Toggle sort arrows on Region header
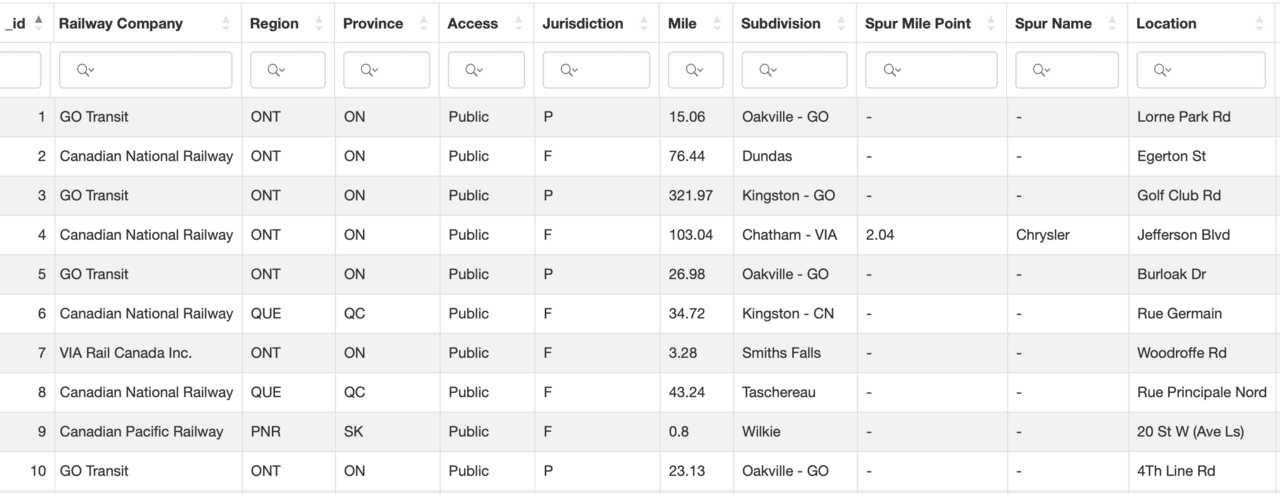Image resolution: width=1280 pixels, height=494 pixels. [x=319, y=24]
